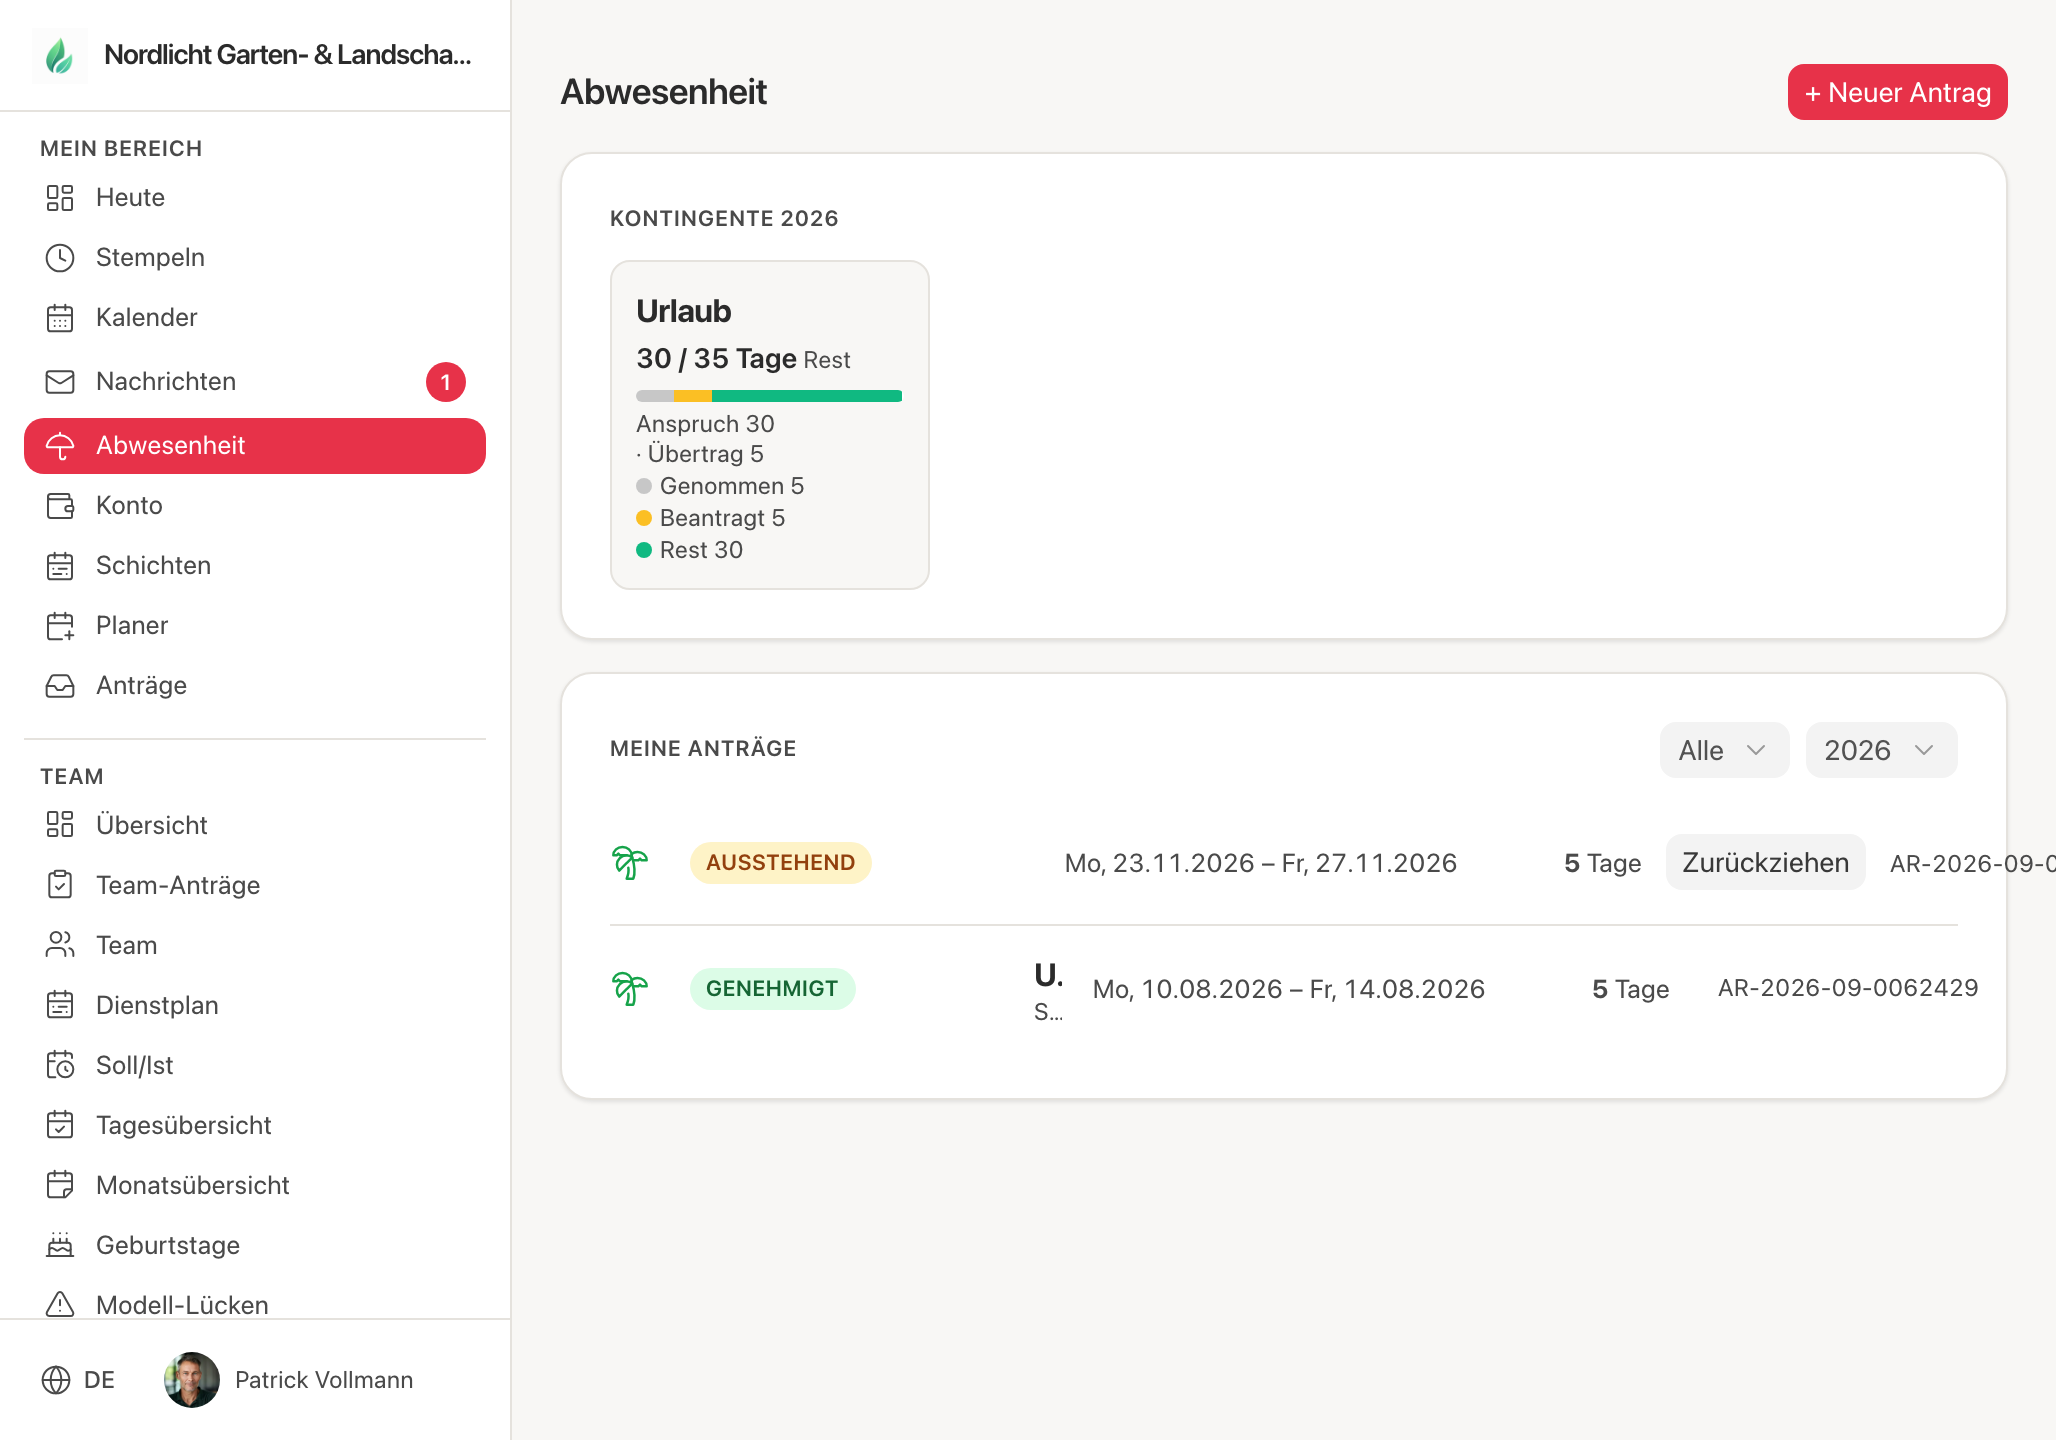Click Patrick Vollmann's avatar photo

pos(192,1380)
